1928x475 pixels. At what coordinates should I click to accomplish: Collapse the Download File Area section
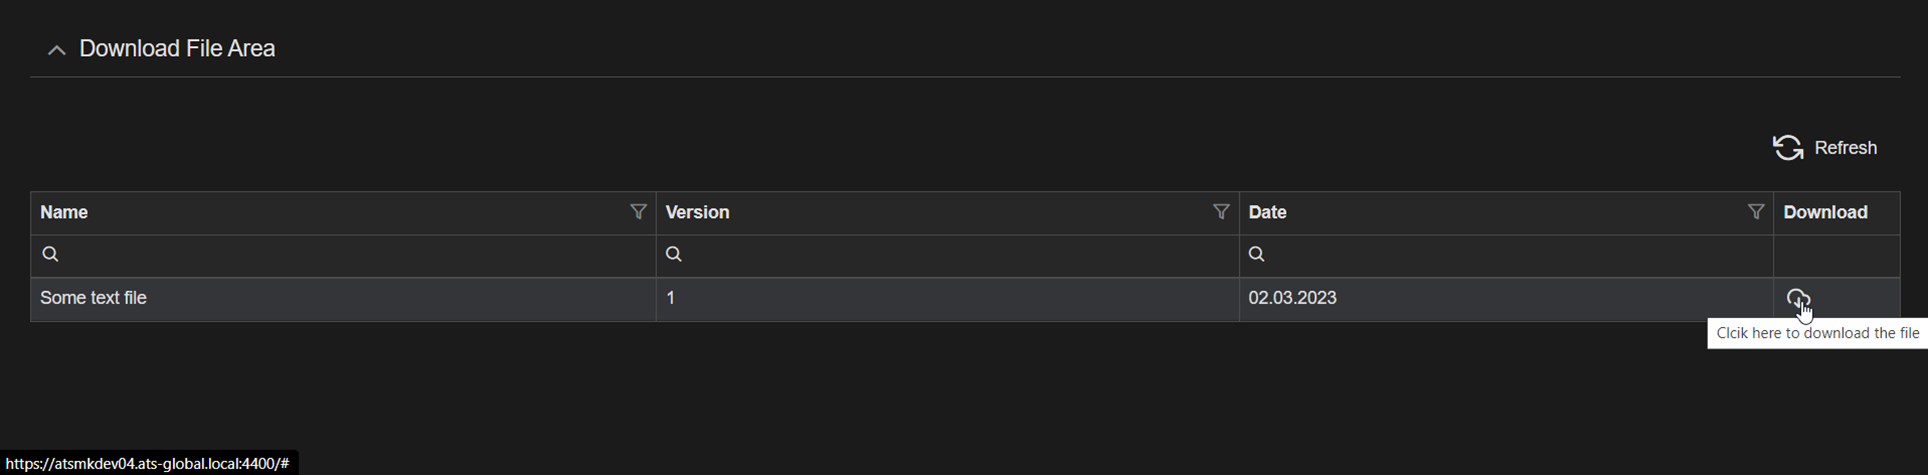coord(57,50)
